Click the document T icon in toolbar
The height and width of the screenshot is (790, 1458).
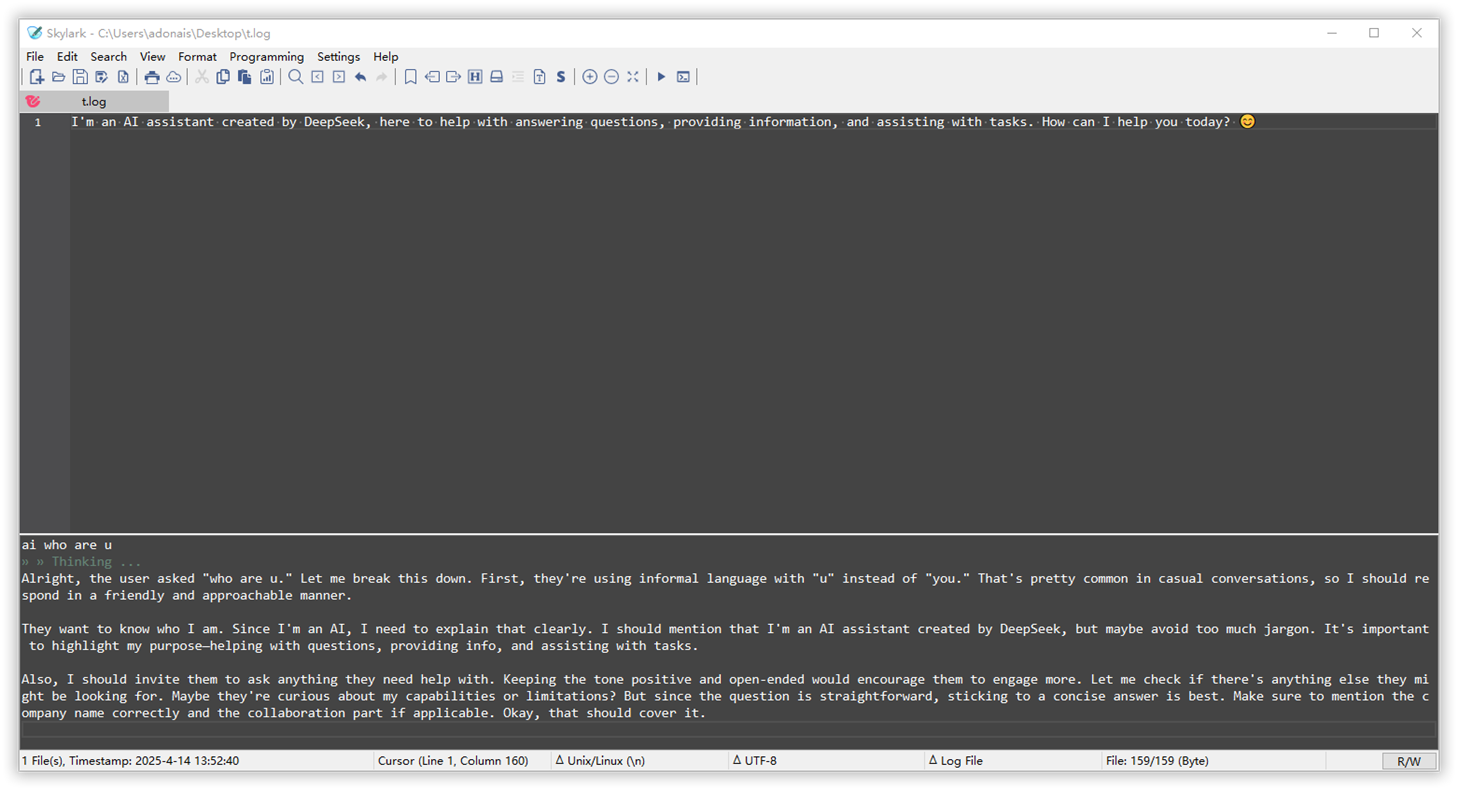point(539,77)
